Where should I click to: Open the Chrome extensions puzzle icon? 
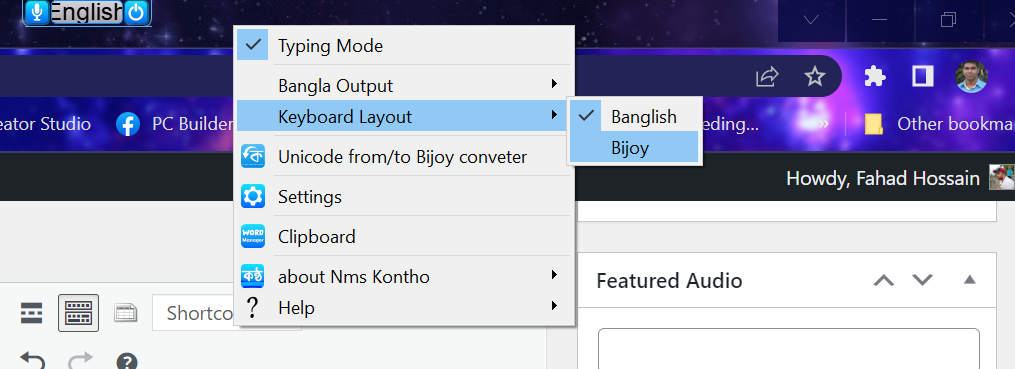[875, 77]
